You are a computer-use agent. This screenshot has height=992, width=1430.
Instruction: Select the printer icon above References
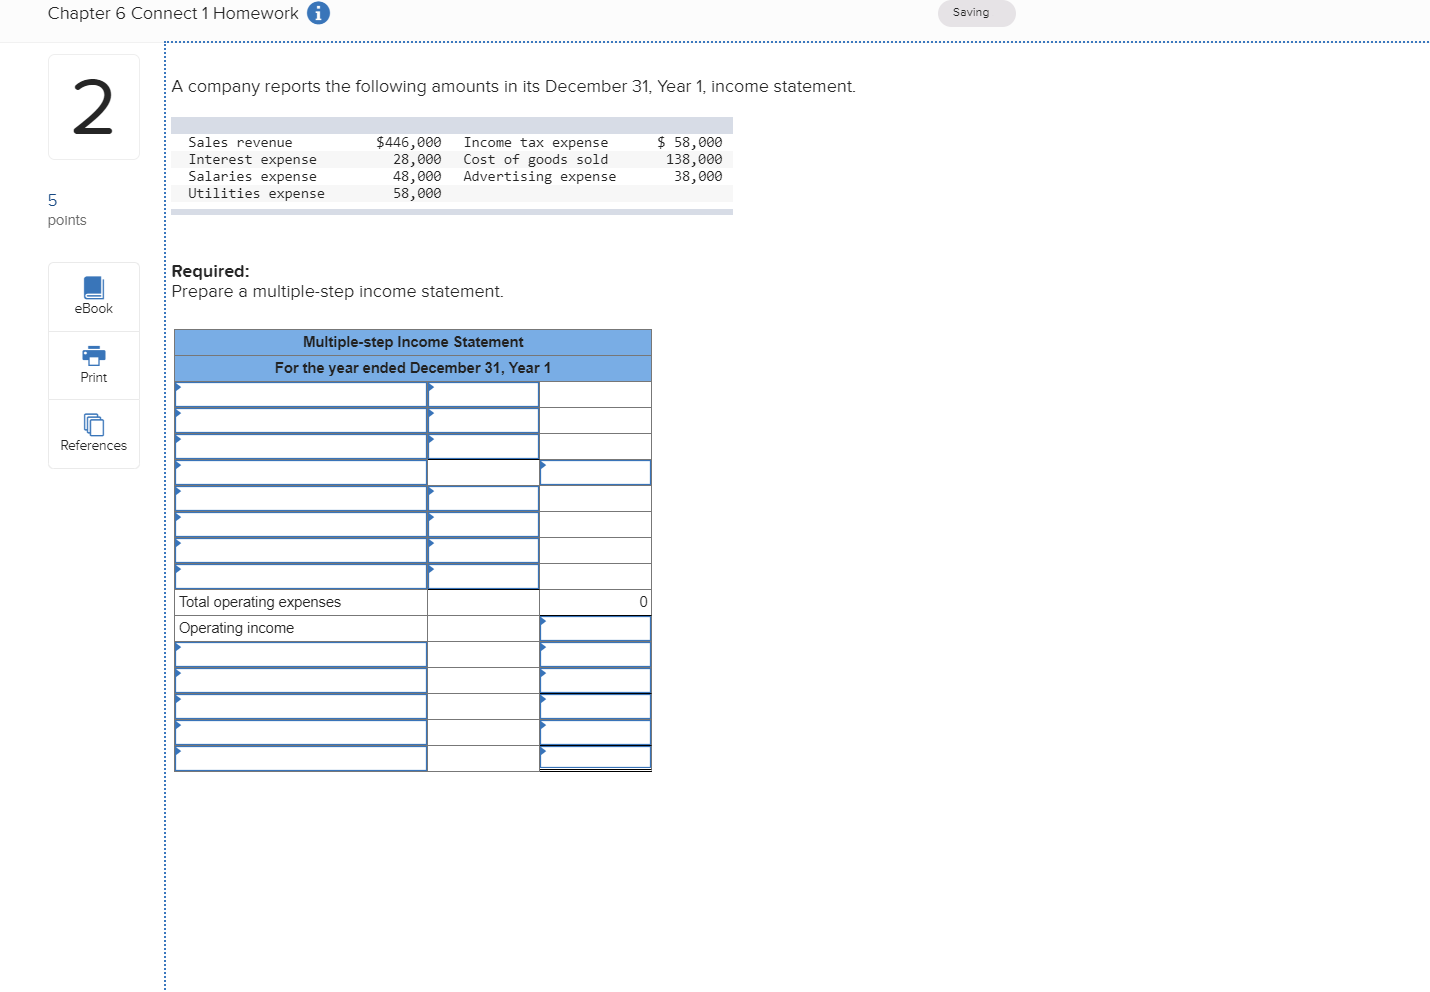(93, 356)
